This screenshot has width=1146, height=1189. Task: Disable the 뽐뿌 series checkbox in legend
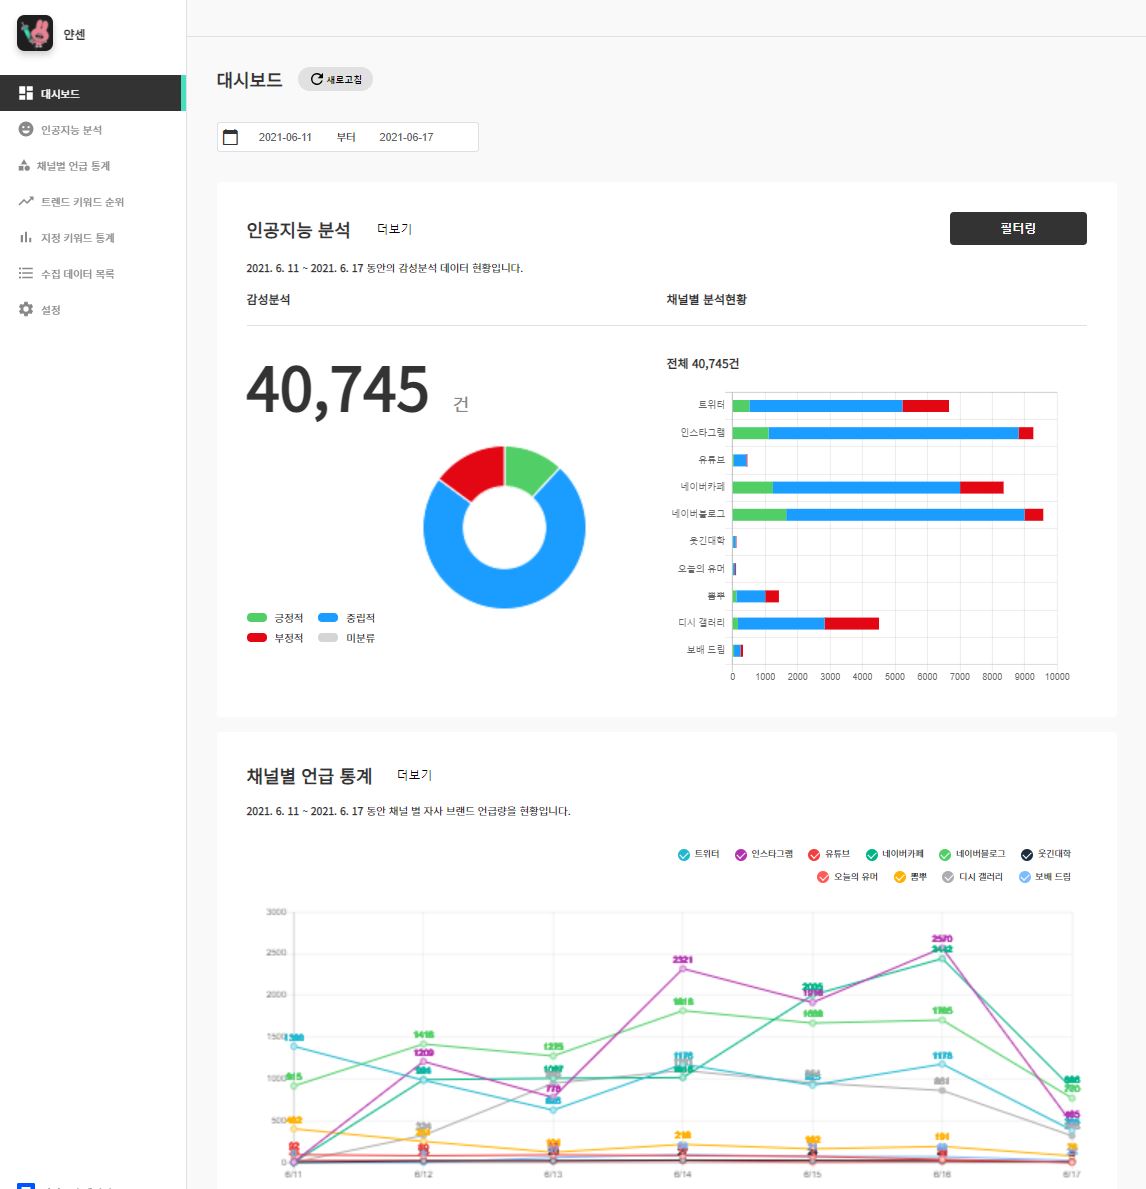click(x=900, y=877)
